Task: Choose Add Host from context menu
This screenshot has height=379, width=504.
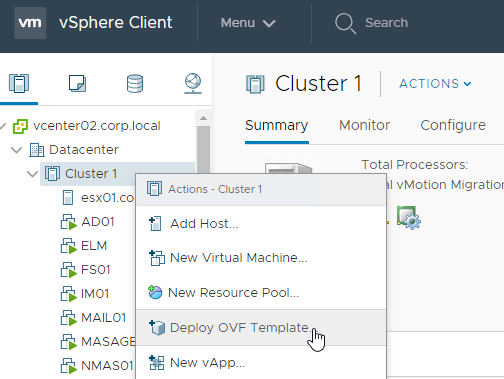Action: coord(261,224)
